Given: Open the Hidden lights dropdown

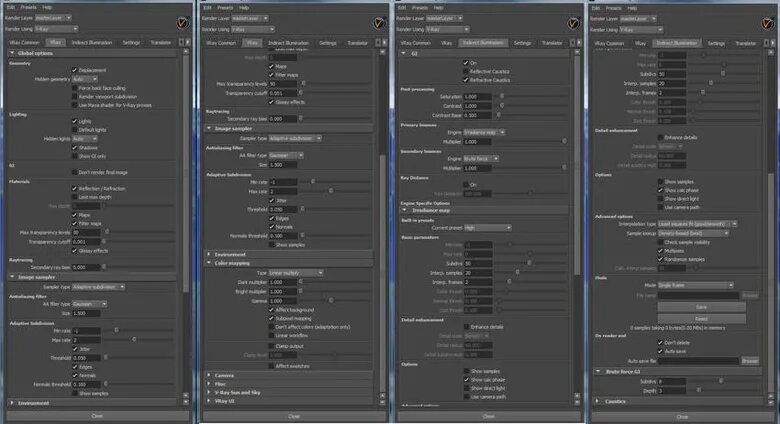Looking at the screenshot, I should pos(85,139).
